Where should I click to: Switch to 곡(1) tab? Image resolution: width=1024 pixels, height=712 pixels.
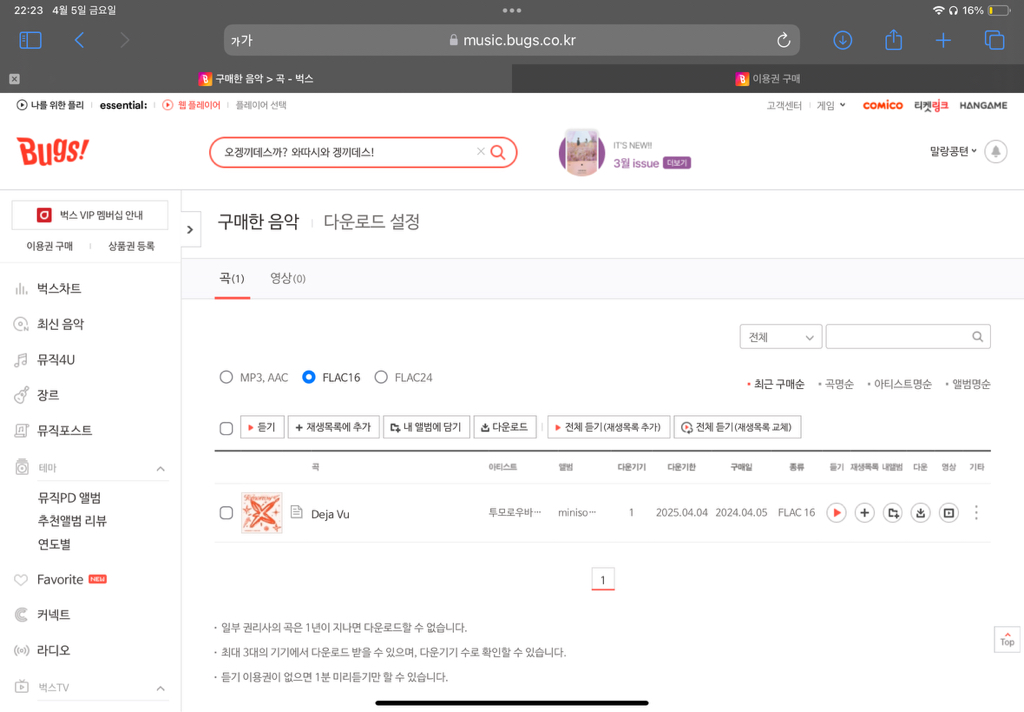click(232, 279)
